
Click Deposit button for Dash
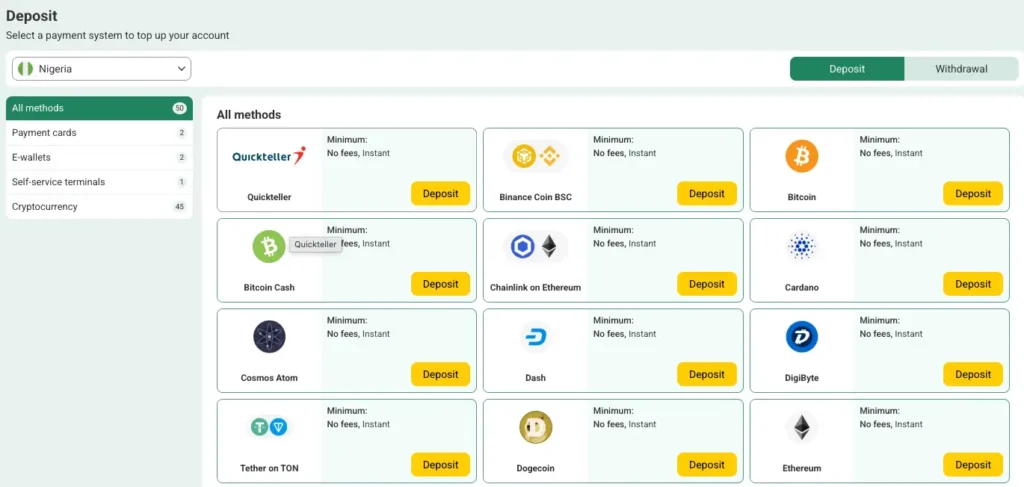(x=707, y=375)
